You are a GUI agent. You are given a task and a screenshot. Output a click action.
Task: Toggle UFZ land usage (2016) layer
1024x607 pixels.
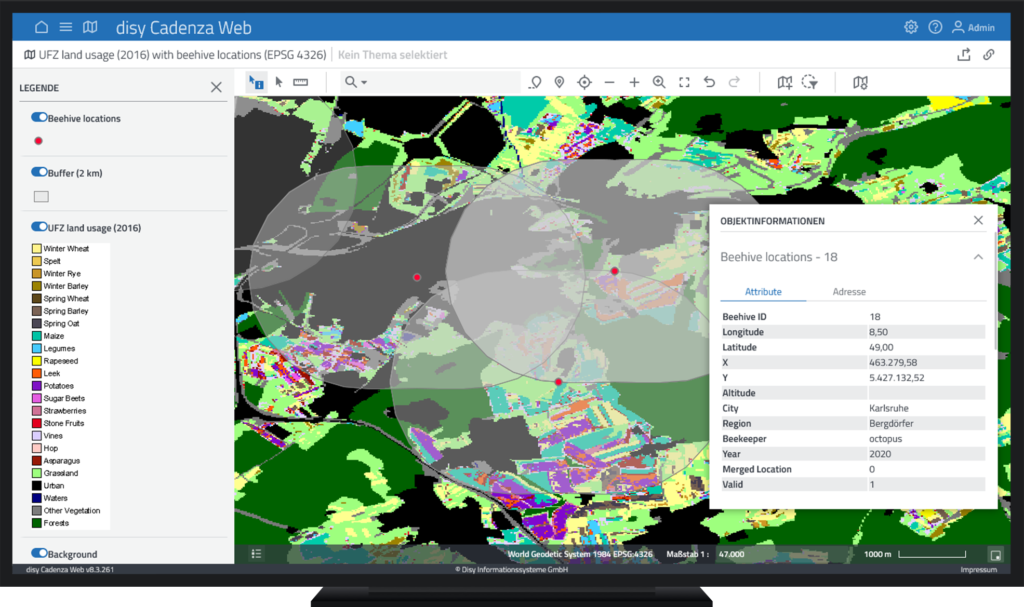tap(39, 227)
